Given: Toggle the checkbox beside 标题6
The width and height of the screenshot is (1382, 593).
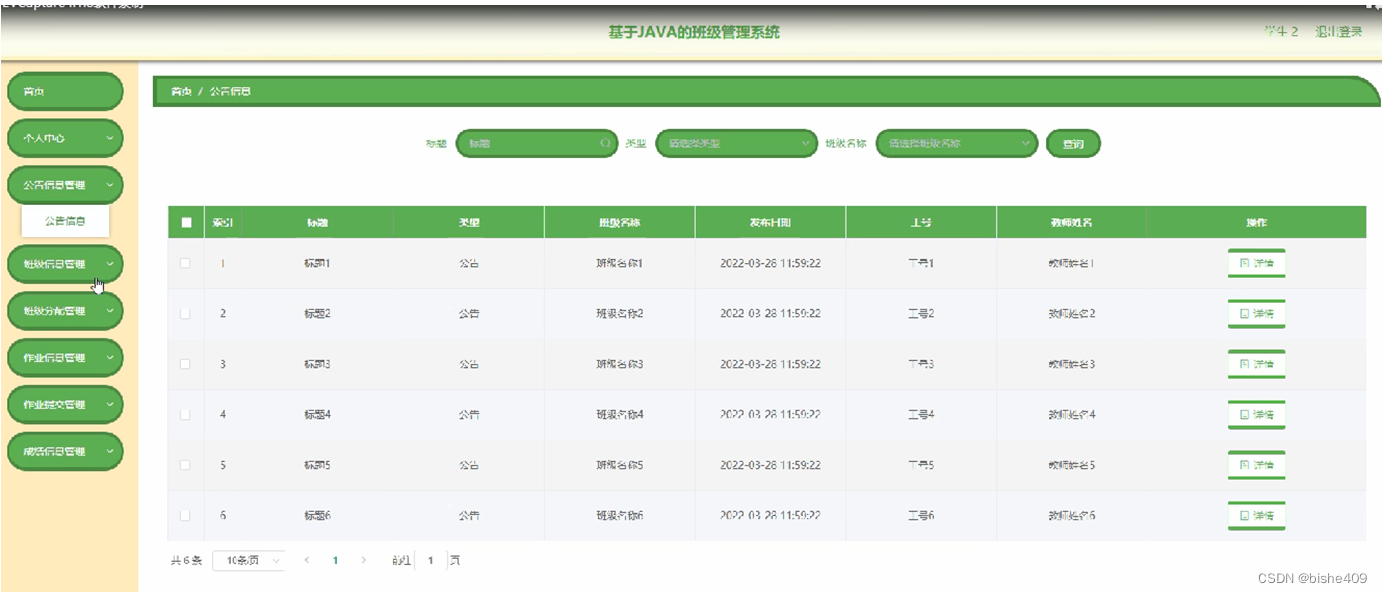Looking at the screenshot, I should click(185, 515).
